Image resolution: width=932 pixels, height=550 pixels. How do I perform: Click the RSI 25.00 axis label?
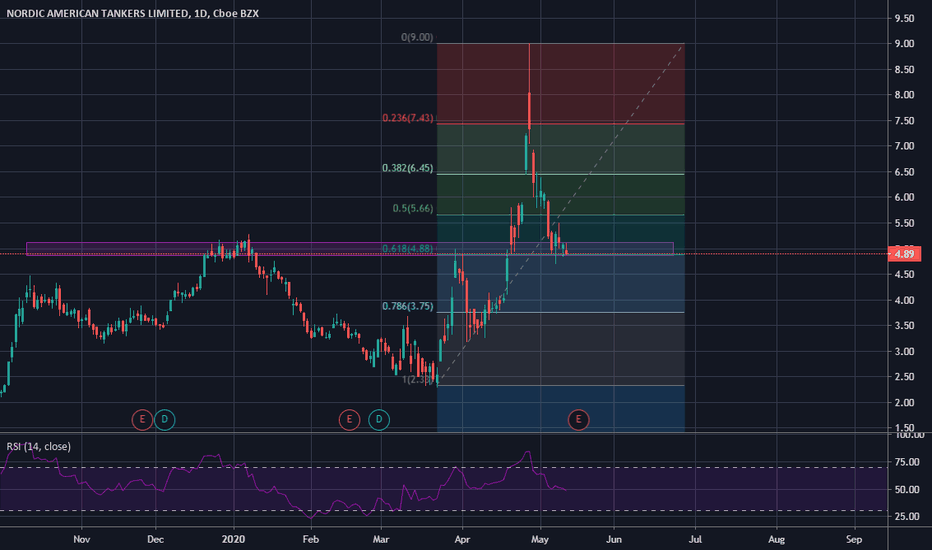(x=906, y=516)
